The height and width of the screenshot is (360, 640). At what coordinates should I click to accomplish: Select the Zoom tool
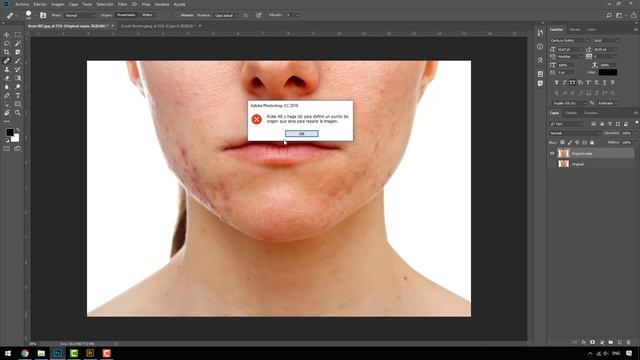point(18,113)
